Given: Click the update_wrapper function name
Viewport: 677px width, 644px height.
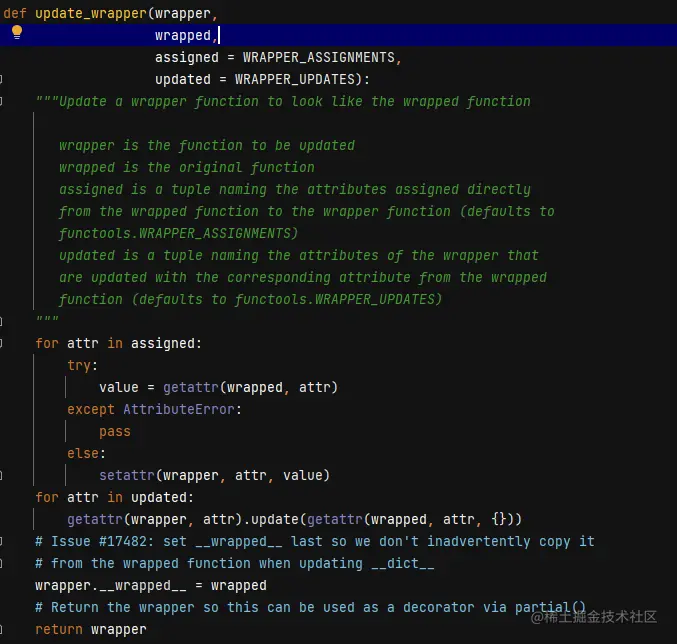Looking at the screenshot, I should 91,13.
